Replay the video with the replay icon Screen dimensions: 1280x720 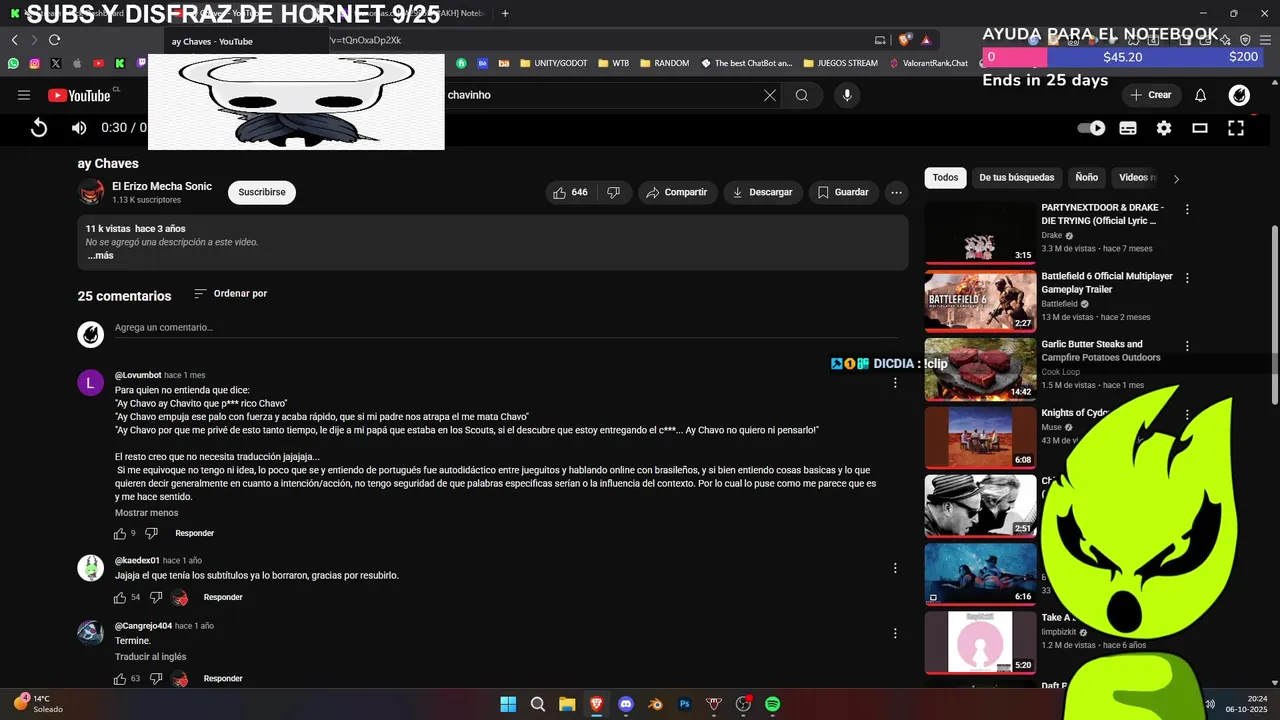tap(39, 128)
